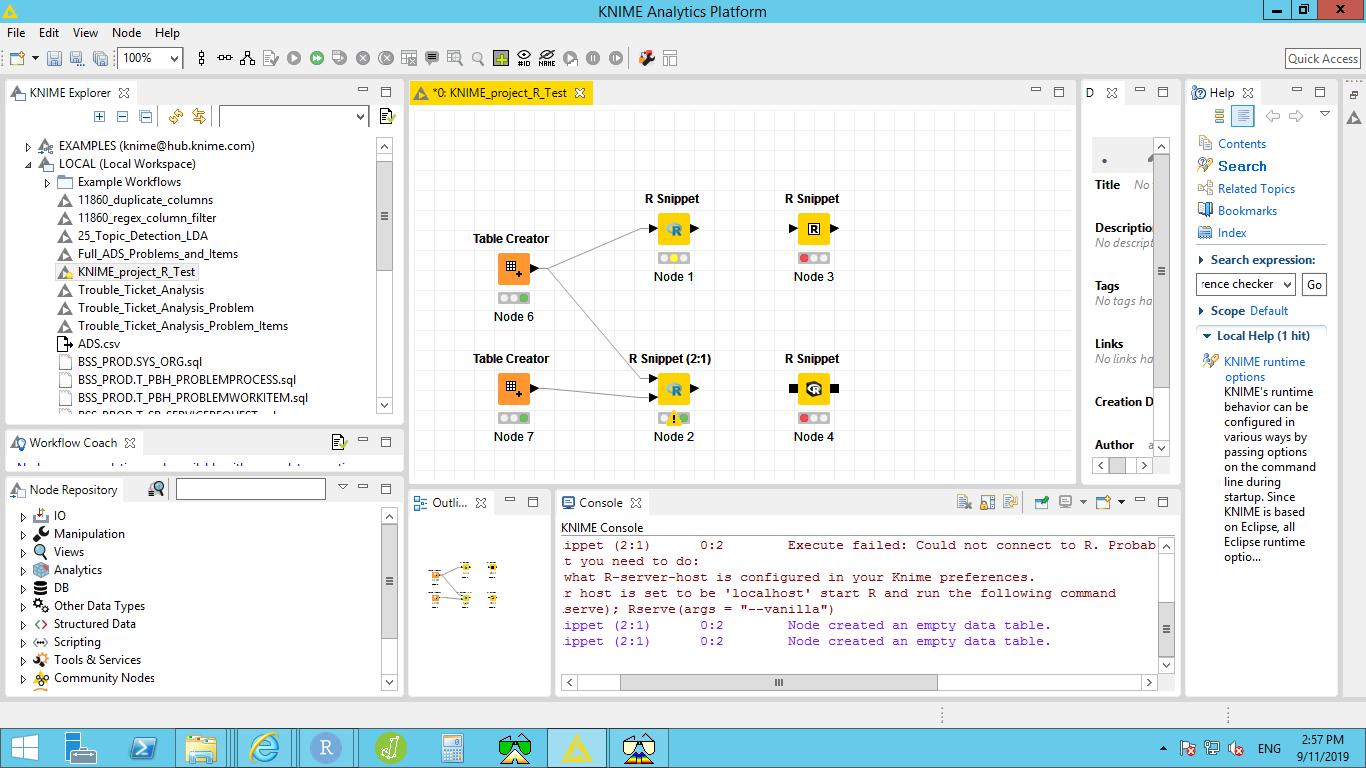Open Windows Start button on taskbar
The width and height of the screenshot is (1366, 768).
25,747
